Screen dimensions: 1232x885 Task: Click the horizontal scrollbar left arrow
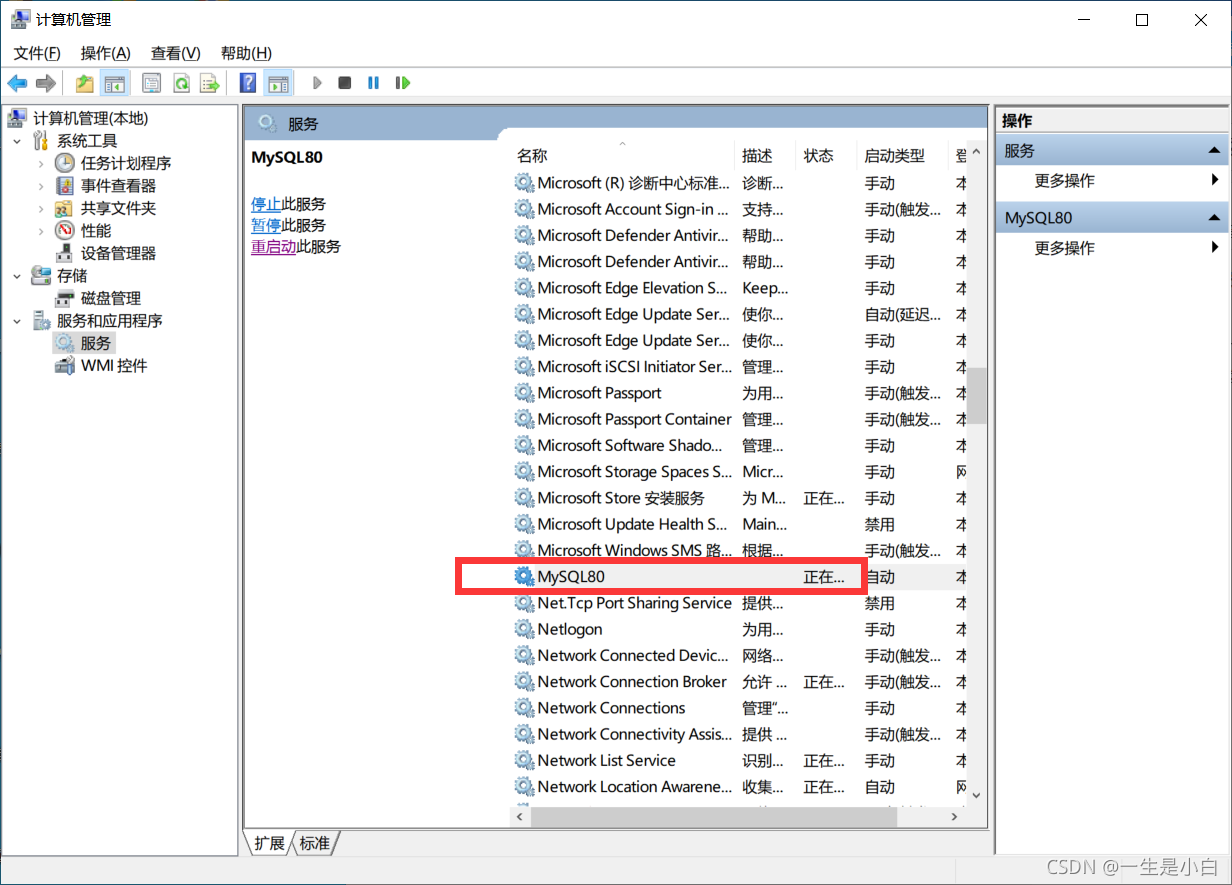coord(520,817)
